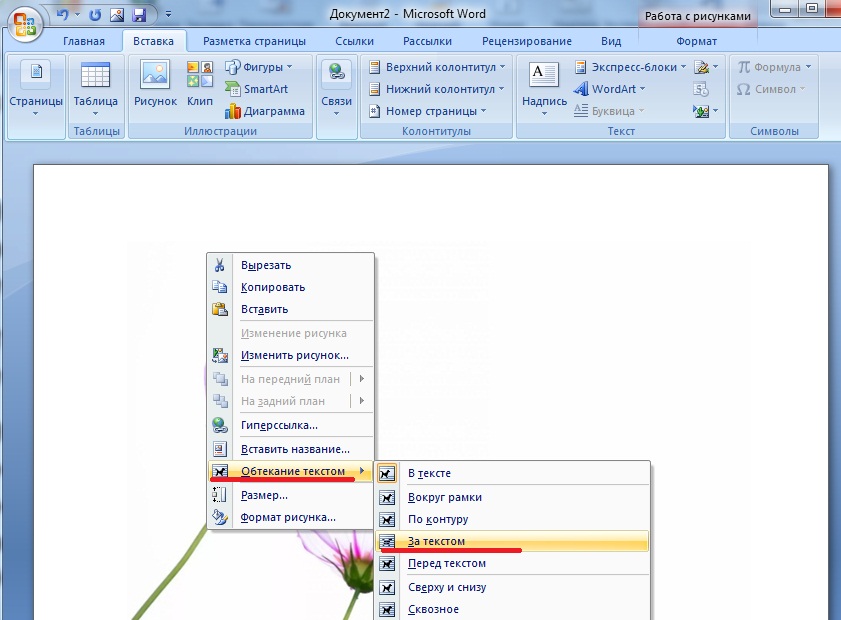Click the Redo icon in quick access toolbar
This screenshot has width=841, height=620.
point(95,14)
